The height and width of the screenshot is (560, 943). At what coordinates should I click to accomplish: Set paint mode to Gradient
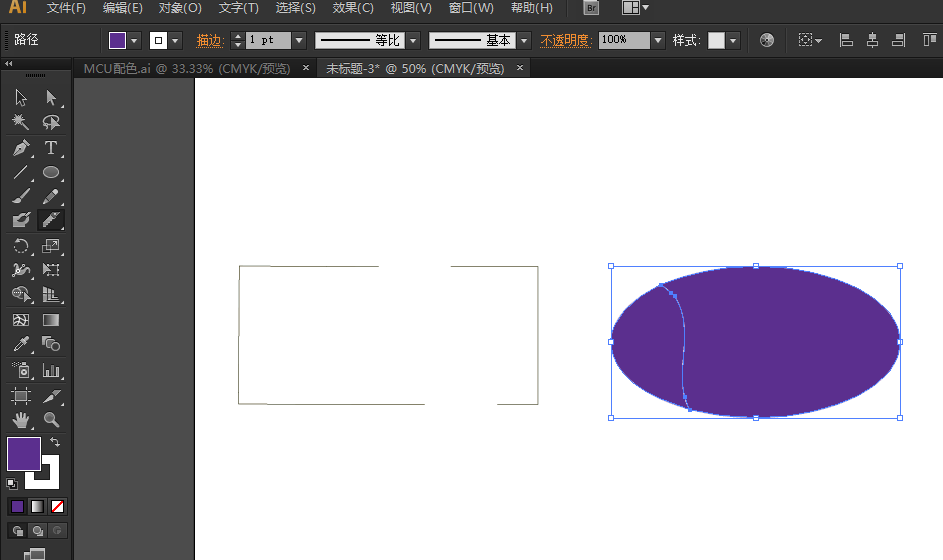37,506
